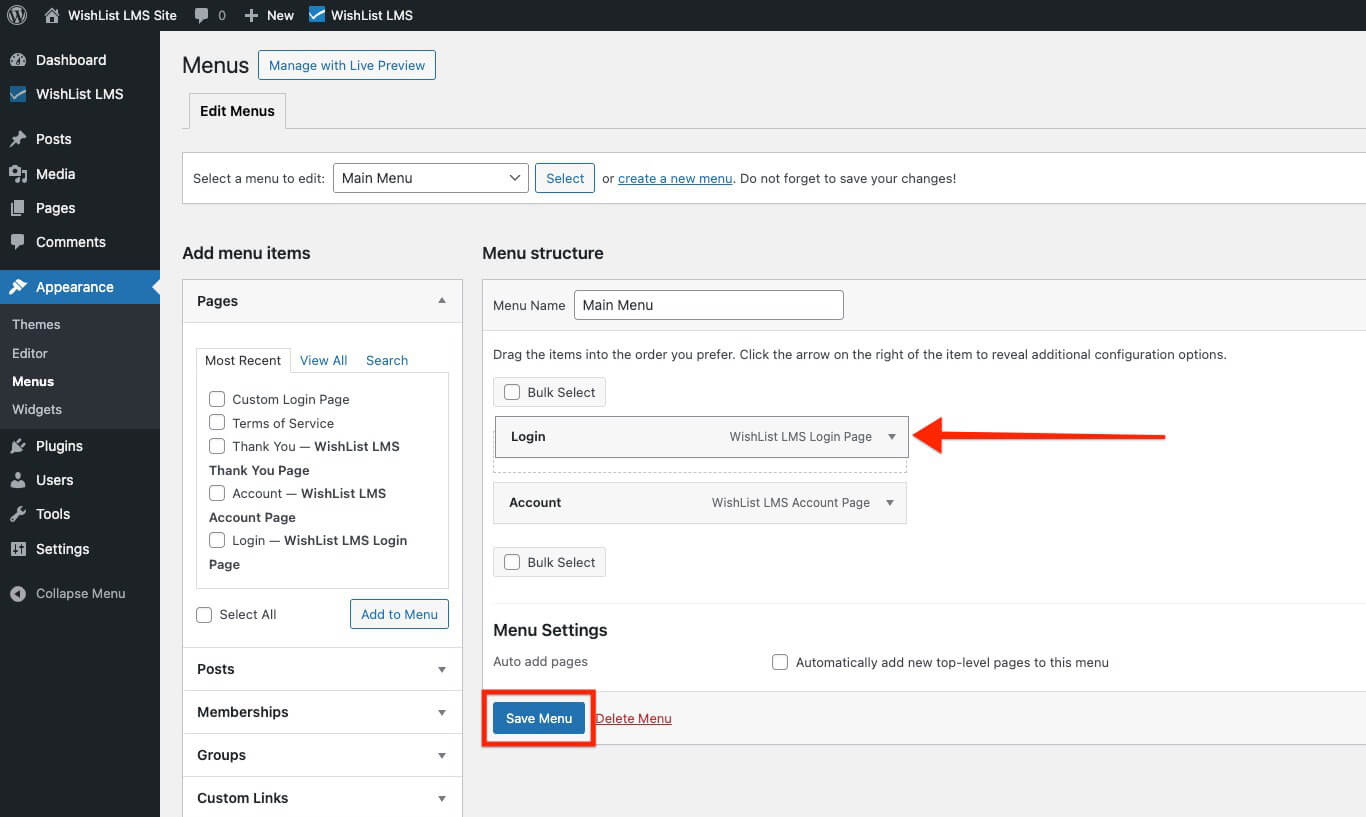Open the comments bubble icon in admin bar

(202, 15)
